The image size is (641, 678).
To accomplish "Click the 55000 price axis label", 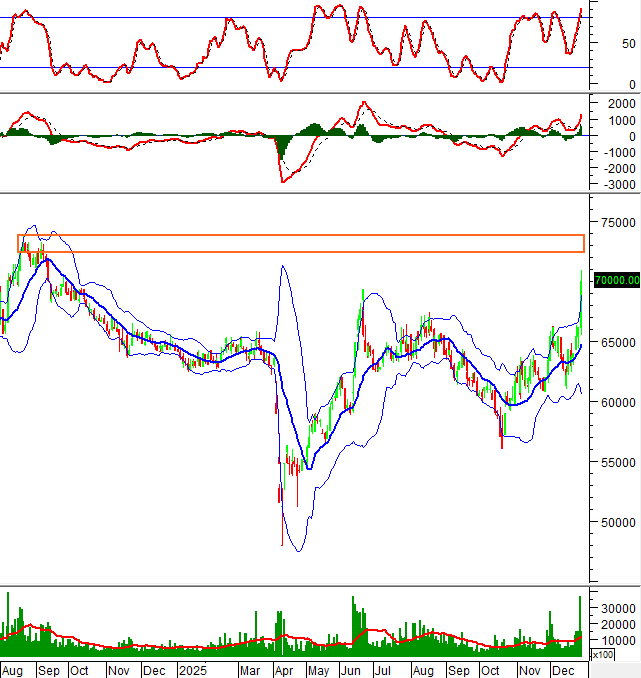I will coord(616,462).
